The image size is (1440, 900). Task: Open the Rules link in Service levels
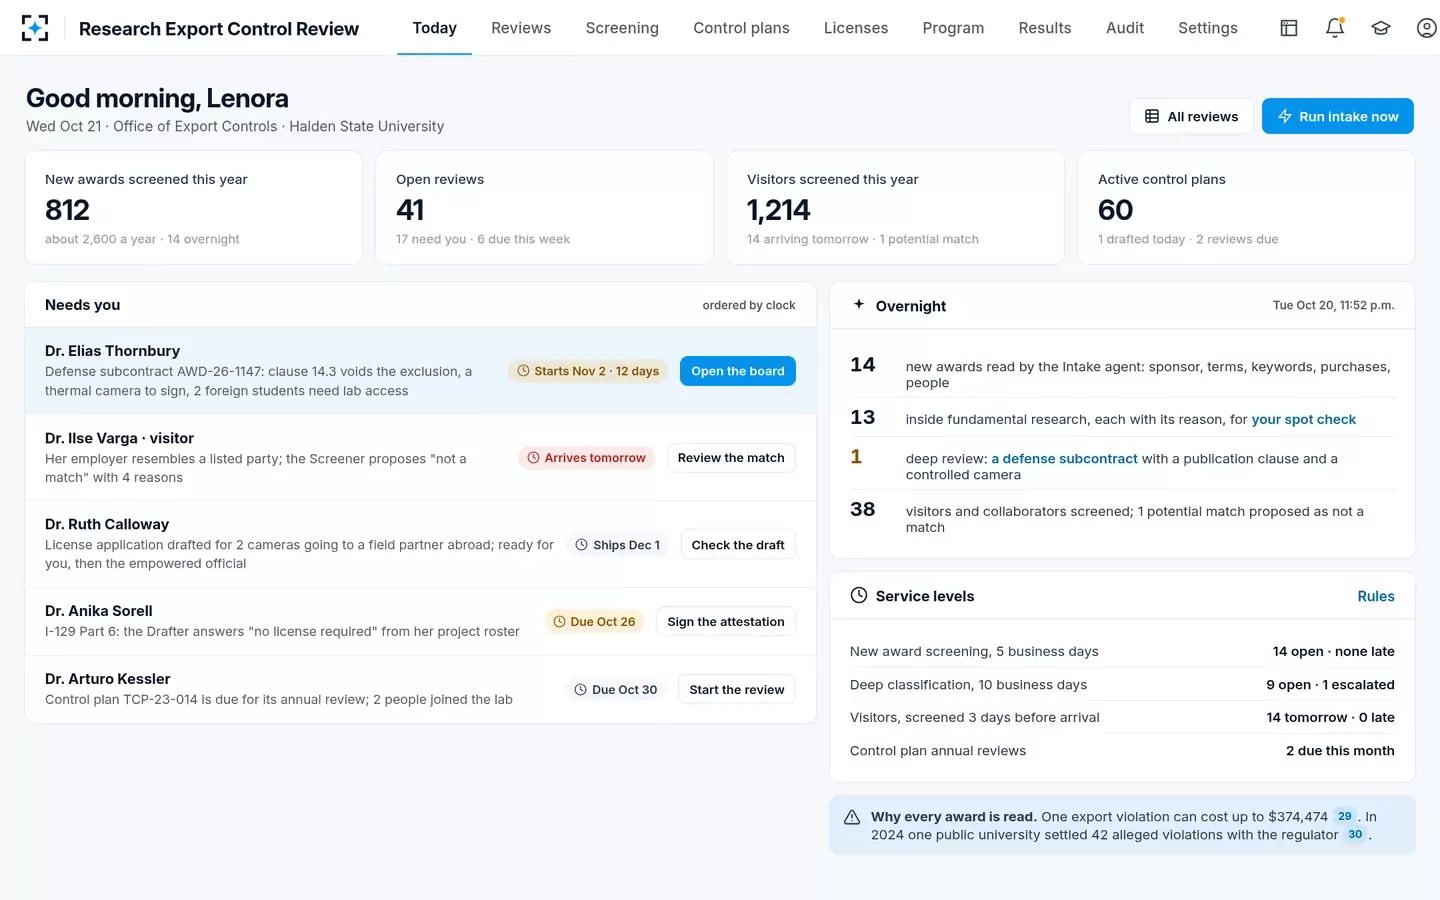(1376, 596)
